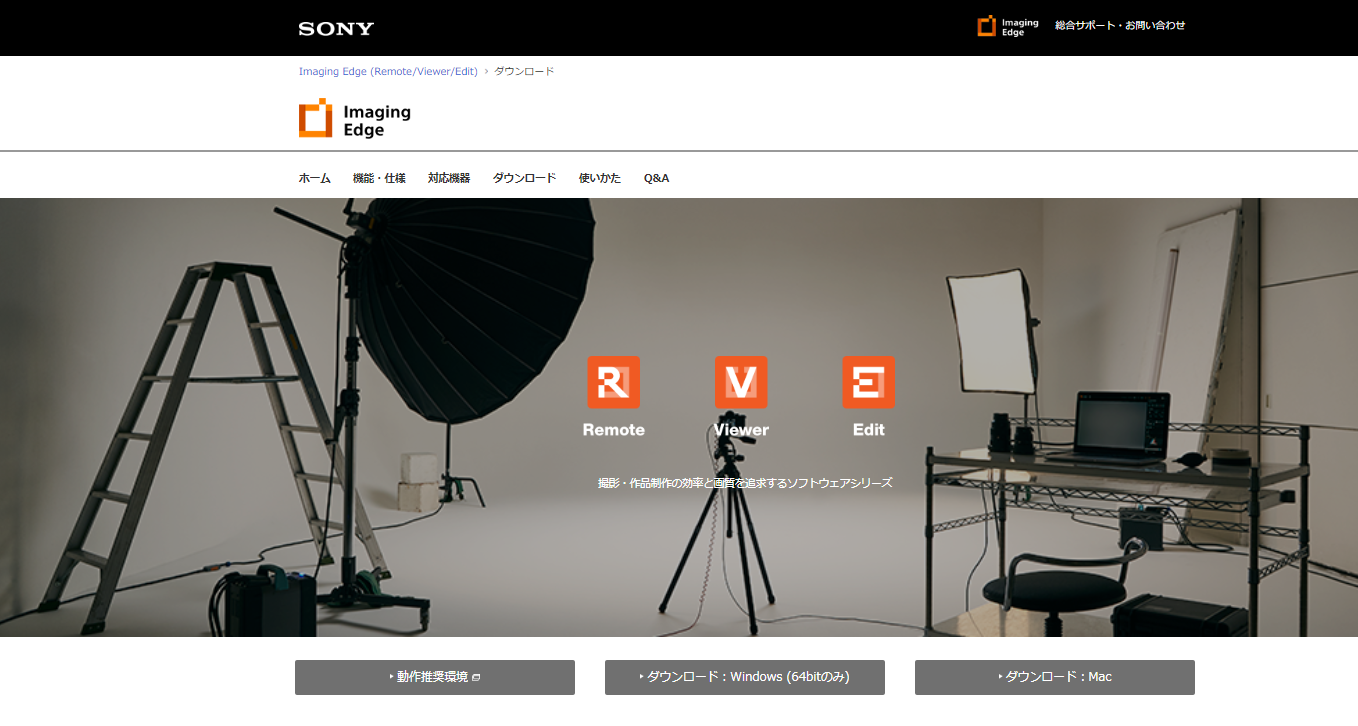Click the Edit text label
The width and height of the screenshot is (1358, 726).
pyautogui.click(x=868, y=430)
